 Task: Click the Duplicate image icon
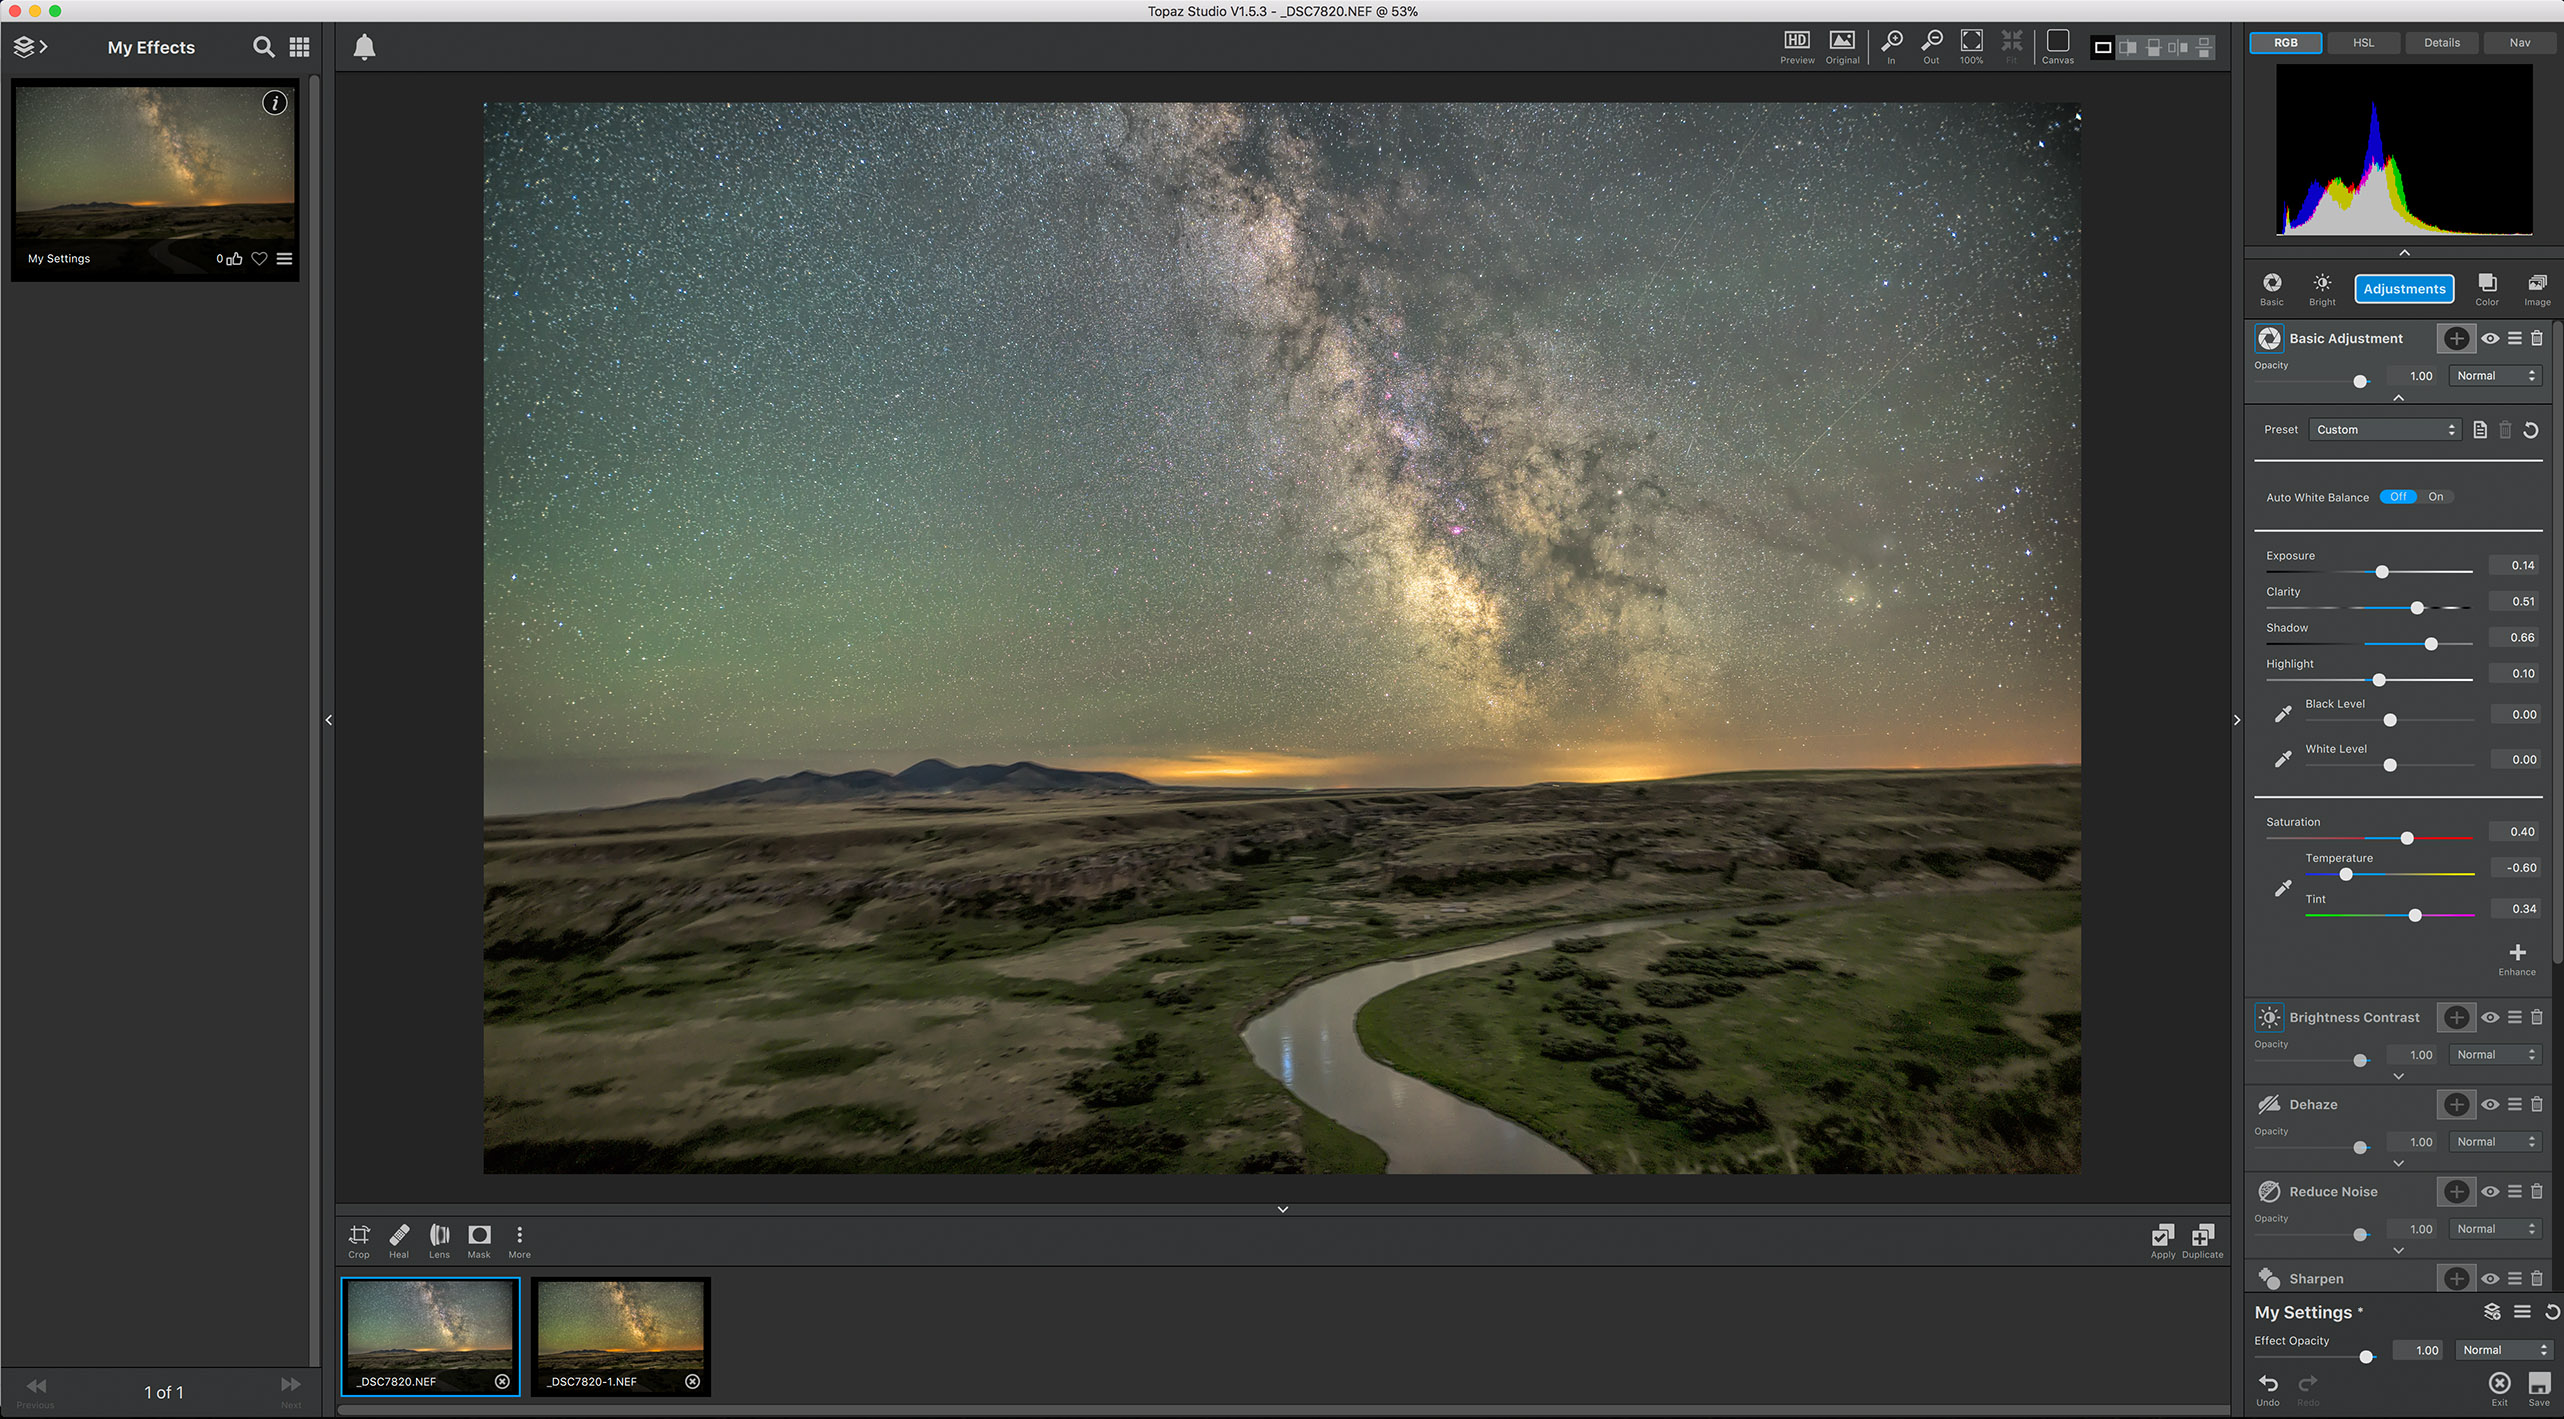pos(2202,1238)
